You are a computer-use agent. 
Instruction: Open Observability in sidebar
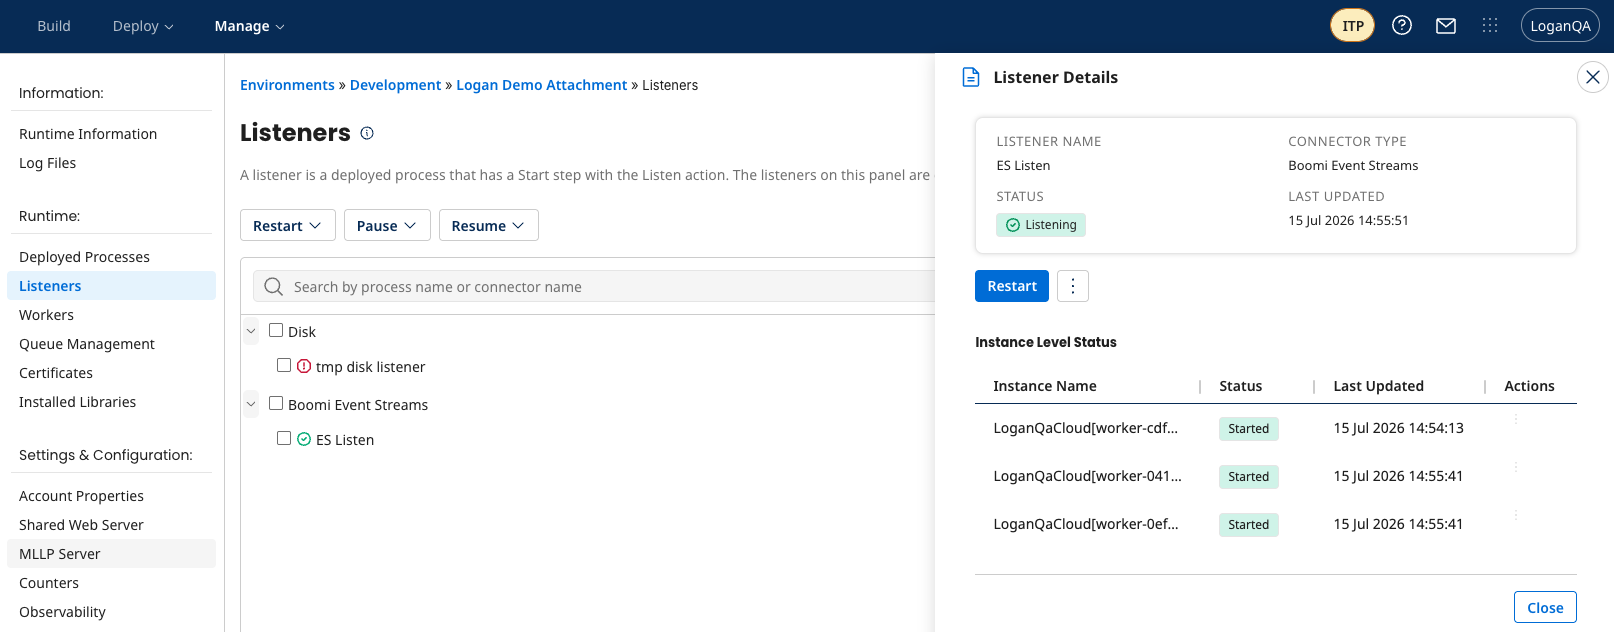pyautogui.click(x=62, y=612)
